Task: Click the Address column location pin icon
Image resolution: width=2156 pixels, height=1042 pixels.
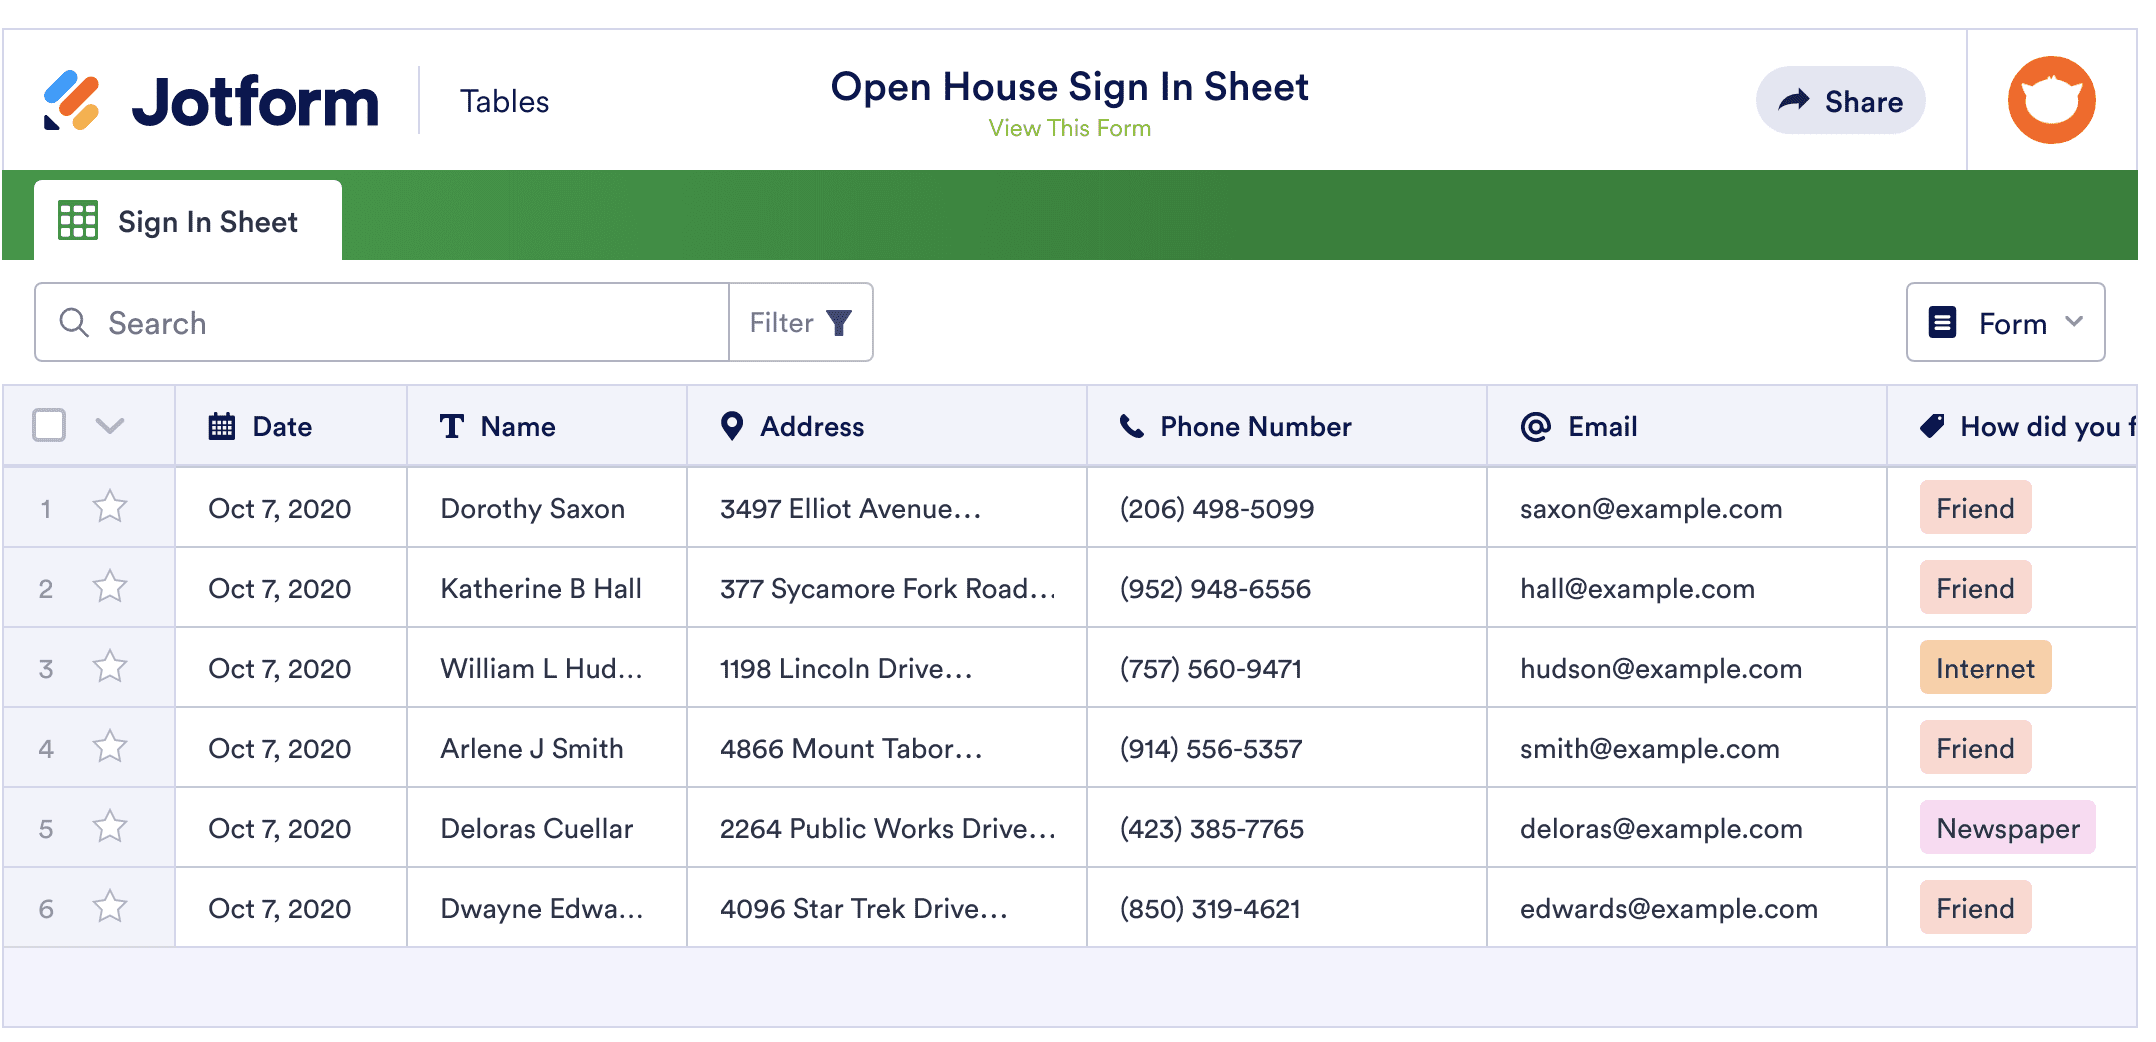Action: (732, 427)
